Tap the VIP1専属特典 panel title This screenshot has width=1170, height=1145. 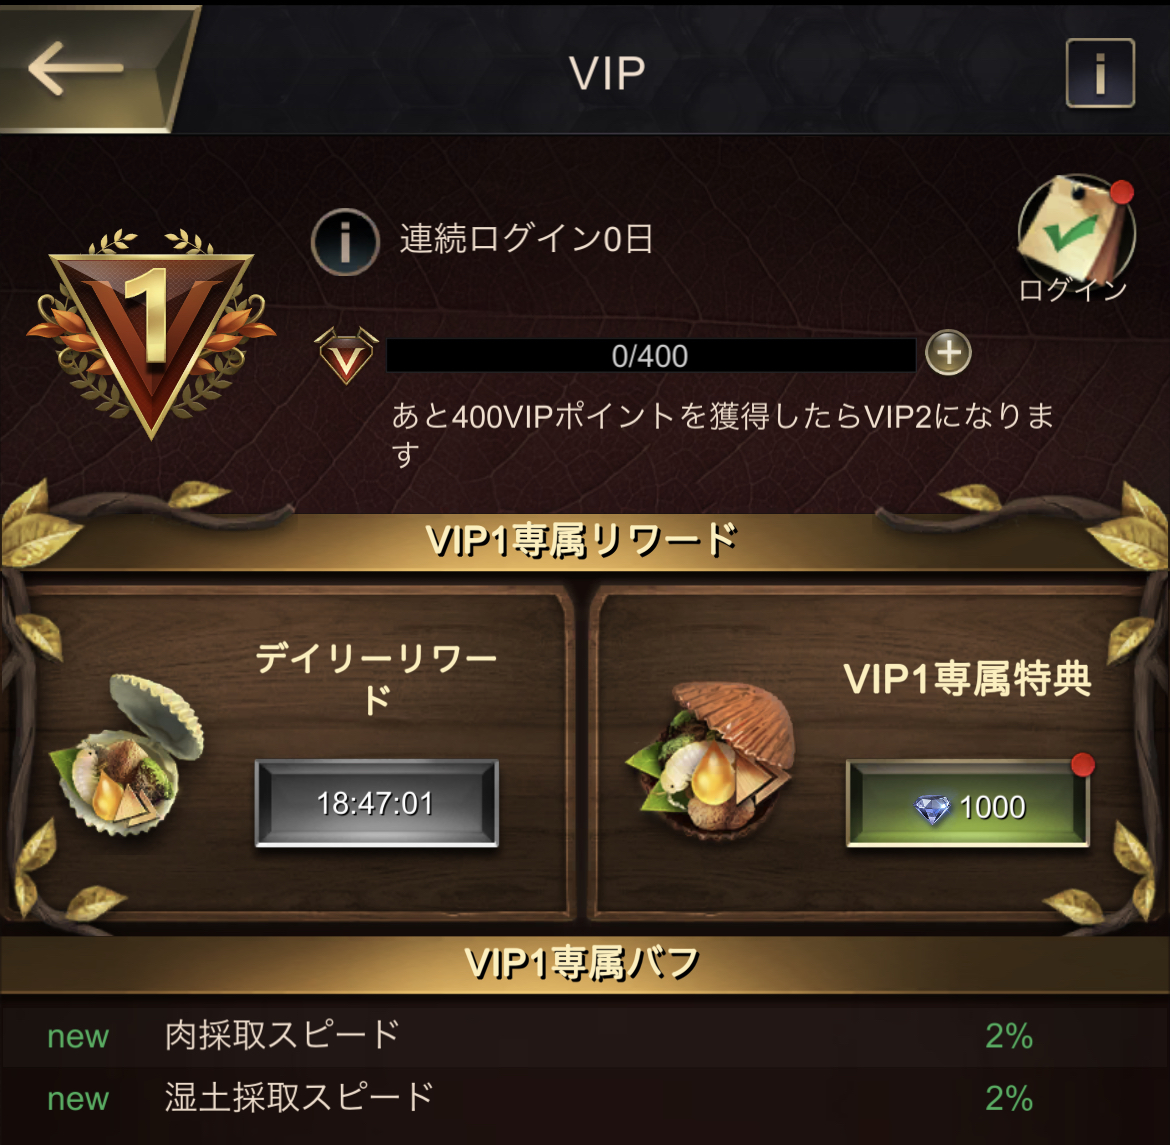tap(968, 679)
